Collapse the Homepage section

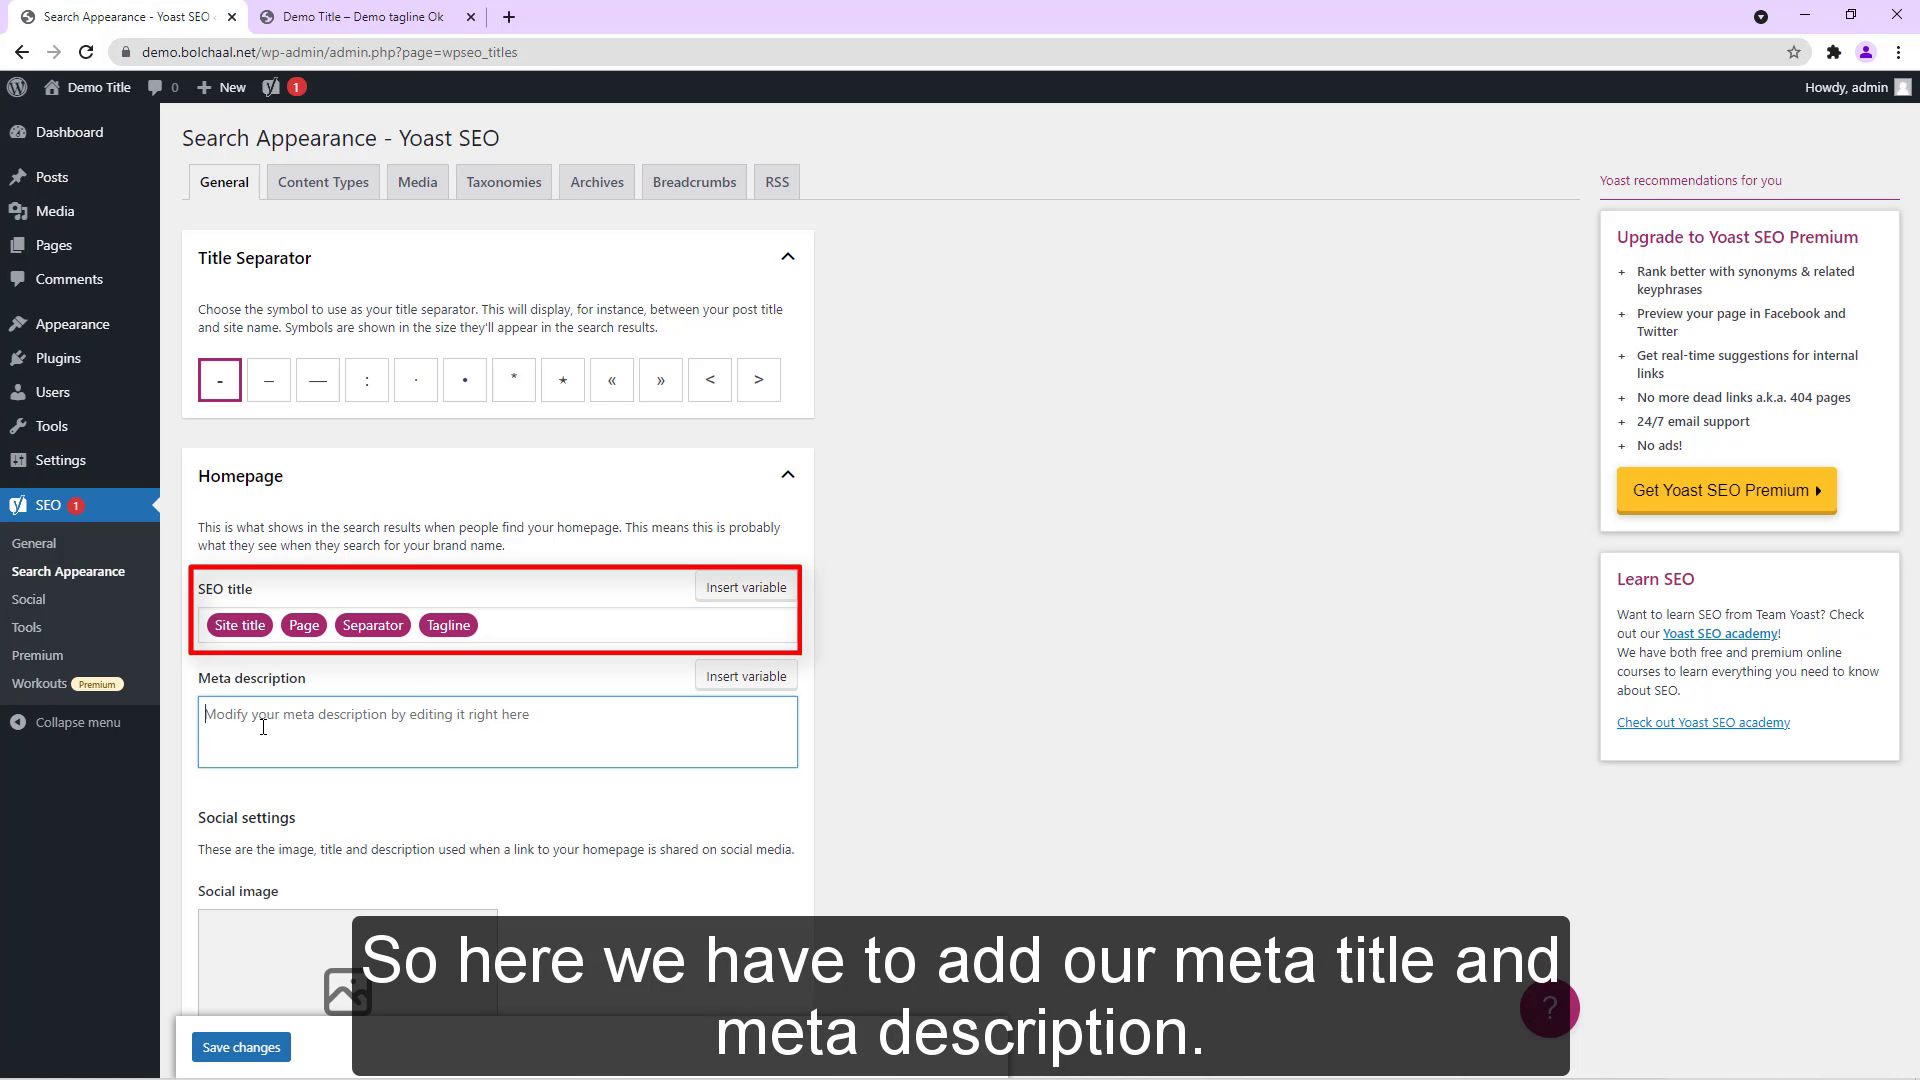coord(788,475)
